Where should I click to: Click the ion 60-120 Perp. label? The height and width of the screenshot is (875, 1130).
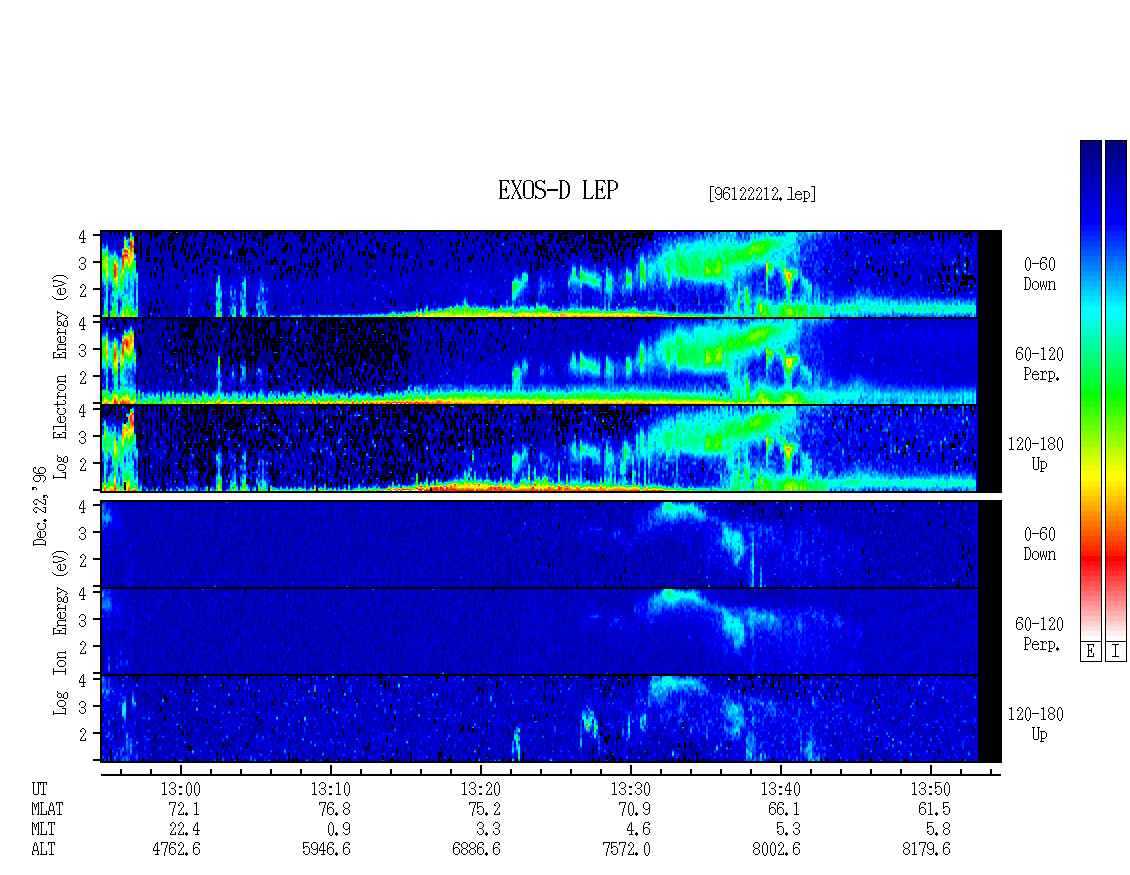[x=1039, y=634]
